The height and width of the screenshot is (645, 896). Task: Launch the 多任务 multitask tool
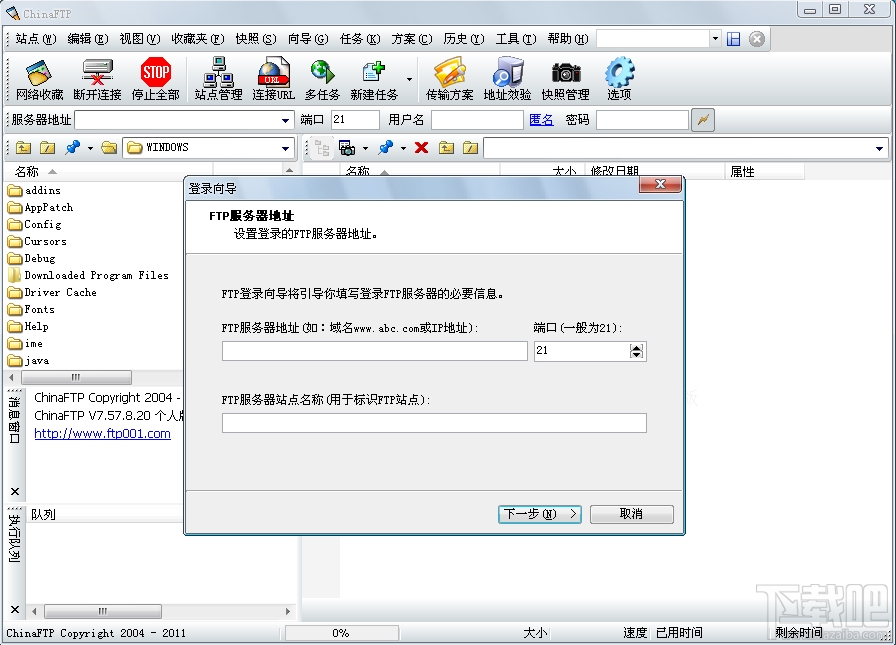322,80
